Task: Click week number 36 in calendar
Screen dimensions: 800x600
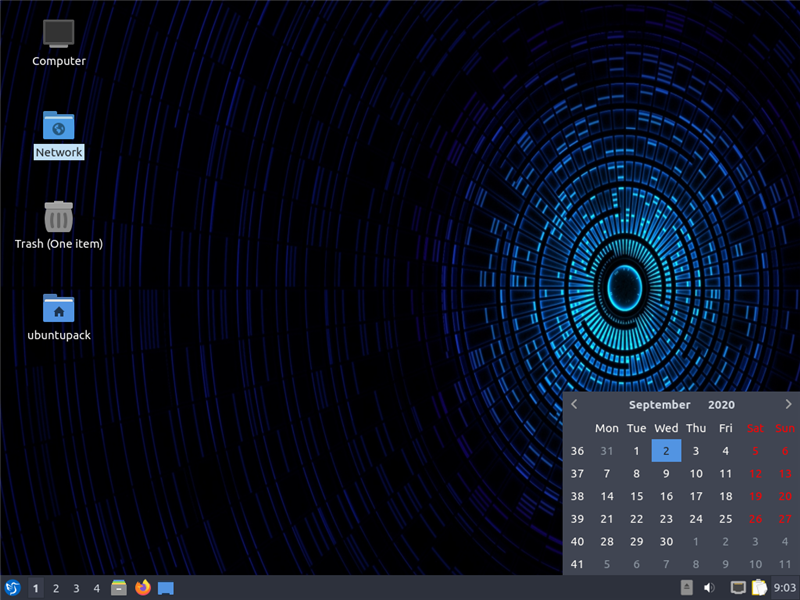Action: pos(577,451)
